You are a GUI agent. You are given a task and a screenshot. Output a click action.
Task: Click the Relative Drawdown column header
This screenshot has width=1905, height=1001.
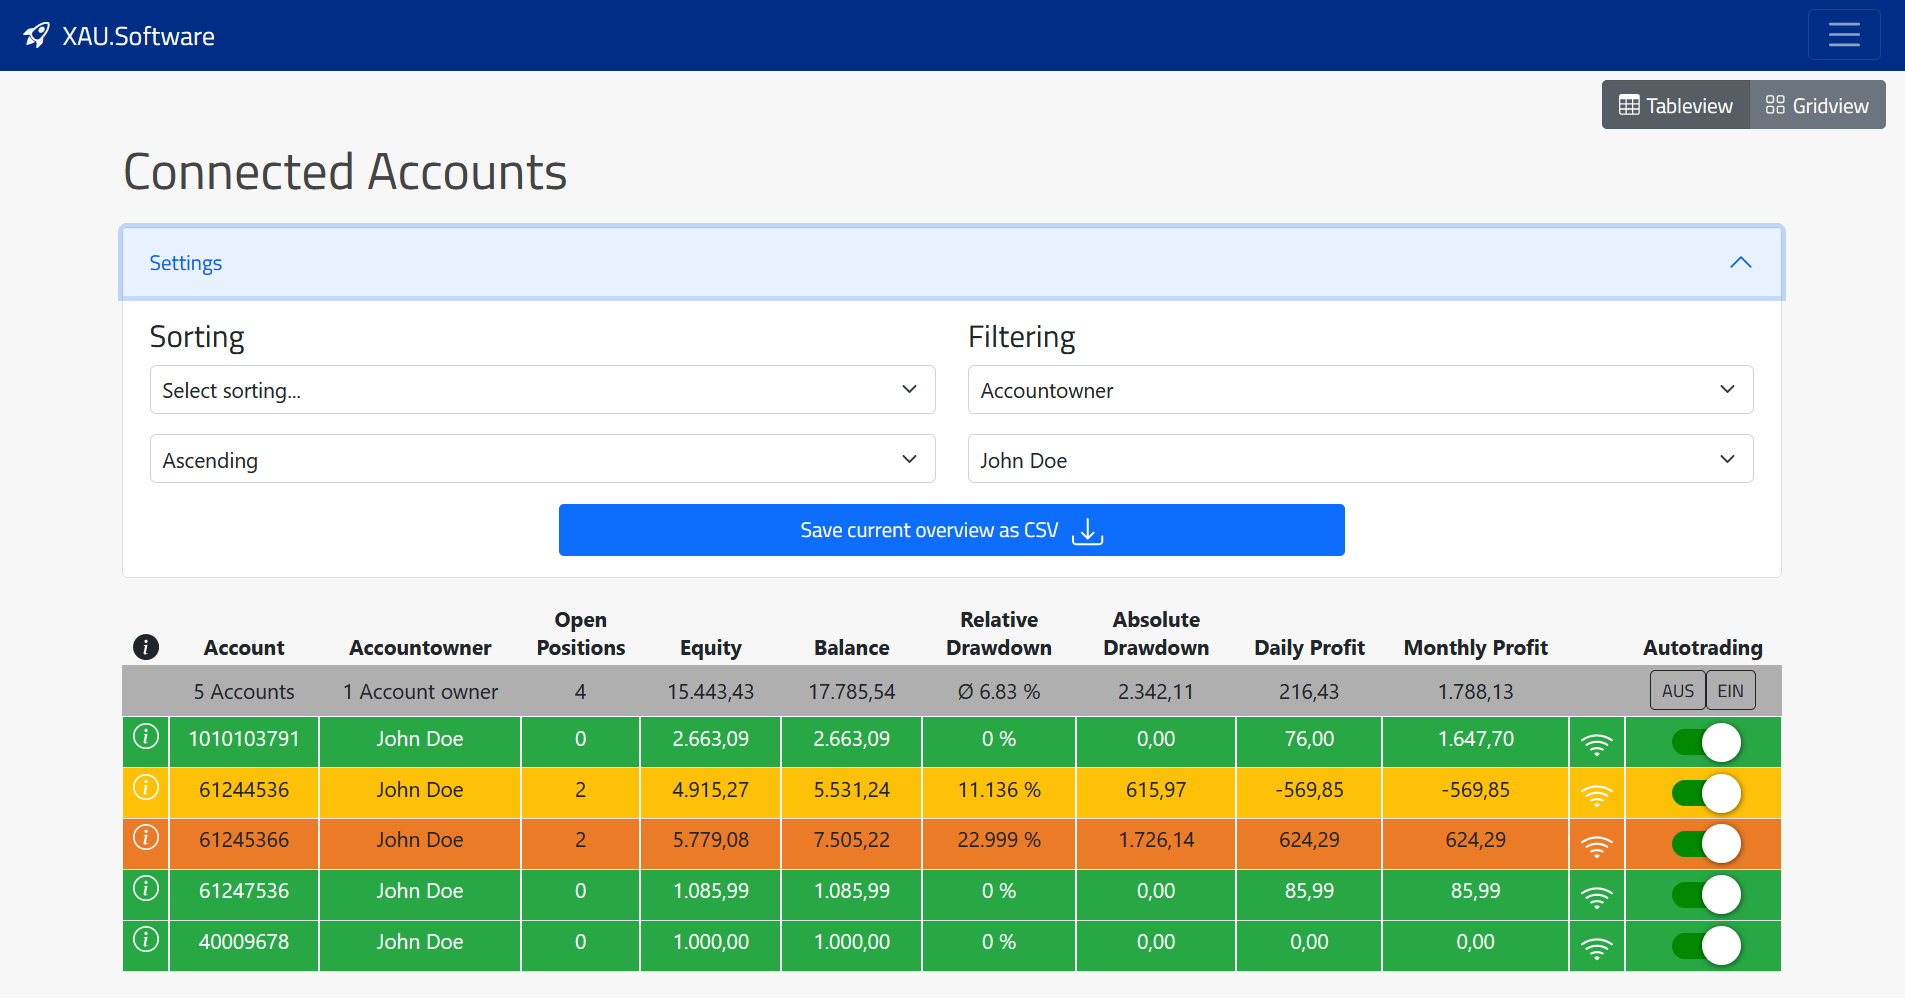[998, 633]
